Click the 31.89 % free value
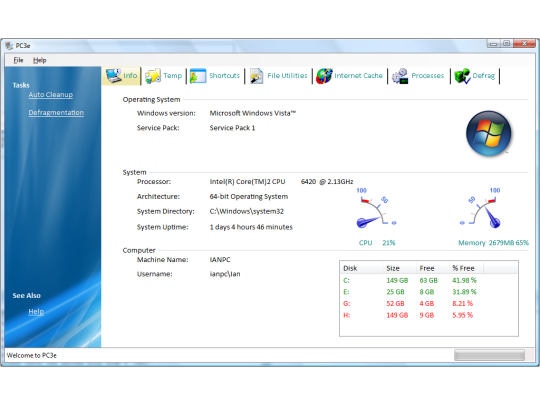 (x=464, y=292)
